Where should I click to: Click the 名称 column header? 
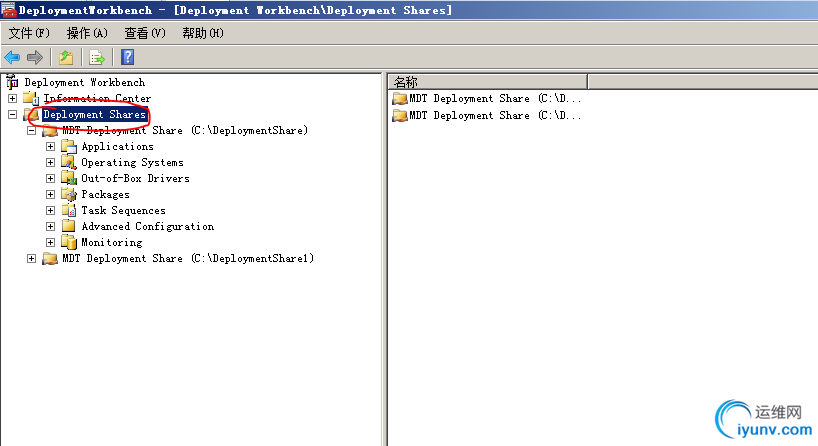tap(488, 82)
